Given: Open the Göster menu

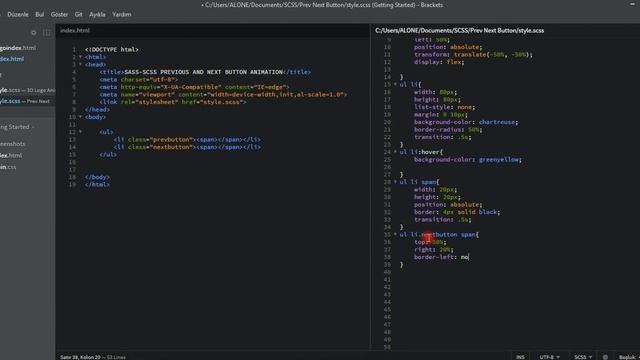Looking at the screenshot, I should click(59, 14).
